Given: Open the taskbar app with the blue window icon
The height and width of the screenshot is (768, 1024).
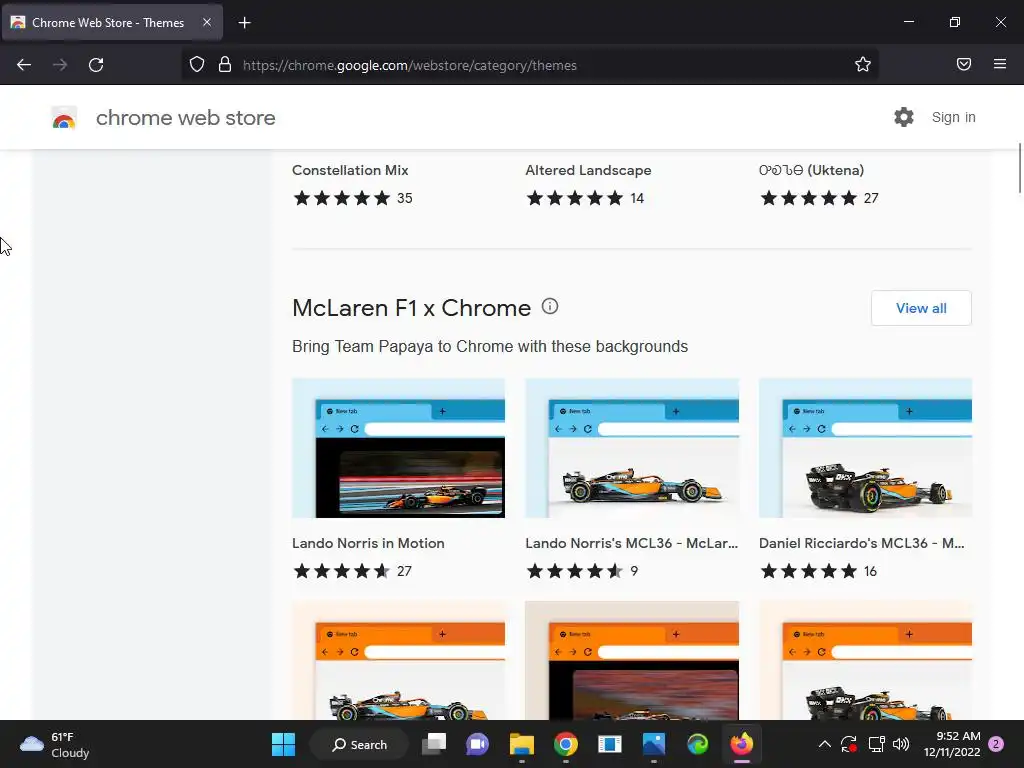Looking at the screenshot, I should coord(609,744).
